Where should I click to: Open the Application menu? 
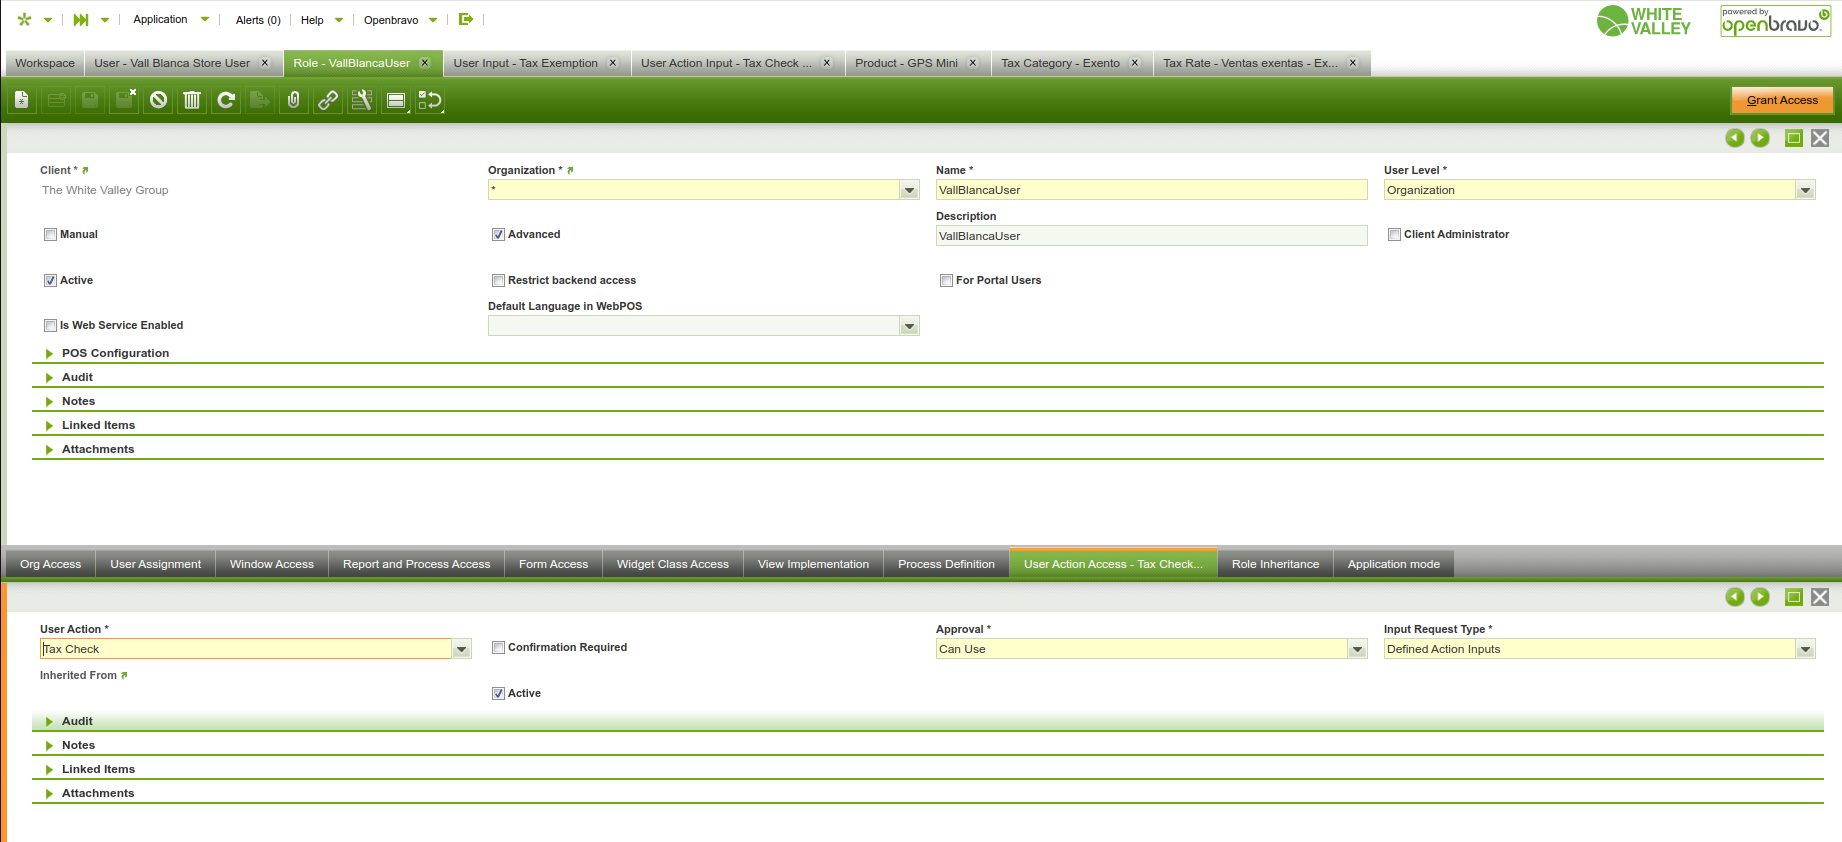coord(160,20)
